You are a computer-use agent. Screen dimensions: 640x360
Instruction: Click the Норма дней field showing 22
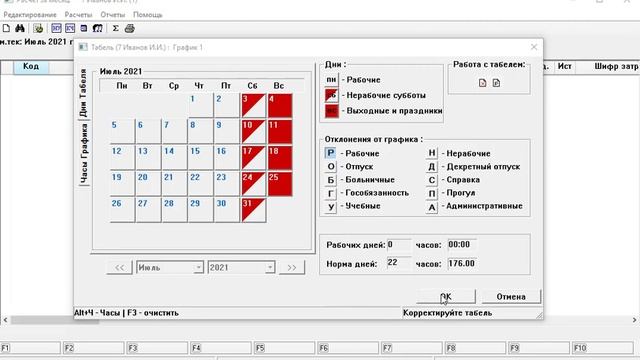pos(399,263)
